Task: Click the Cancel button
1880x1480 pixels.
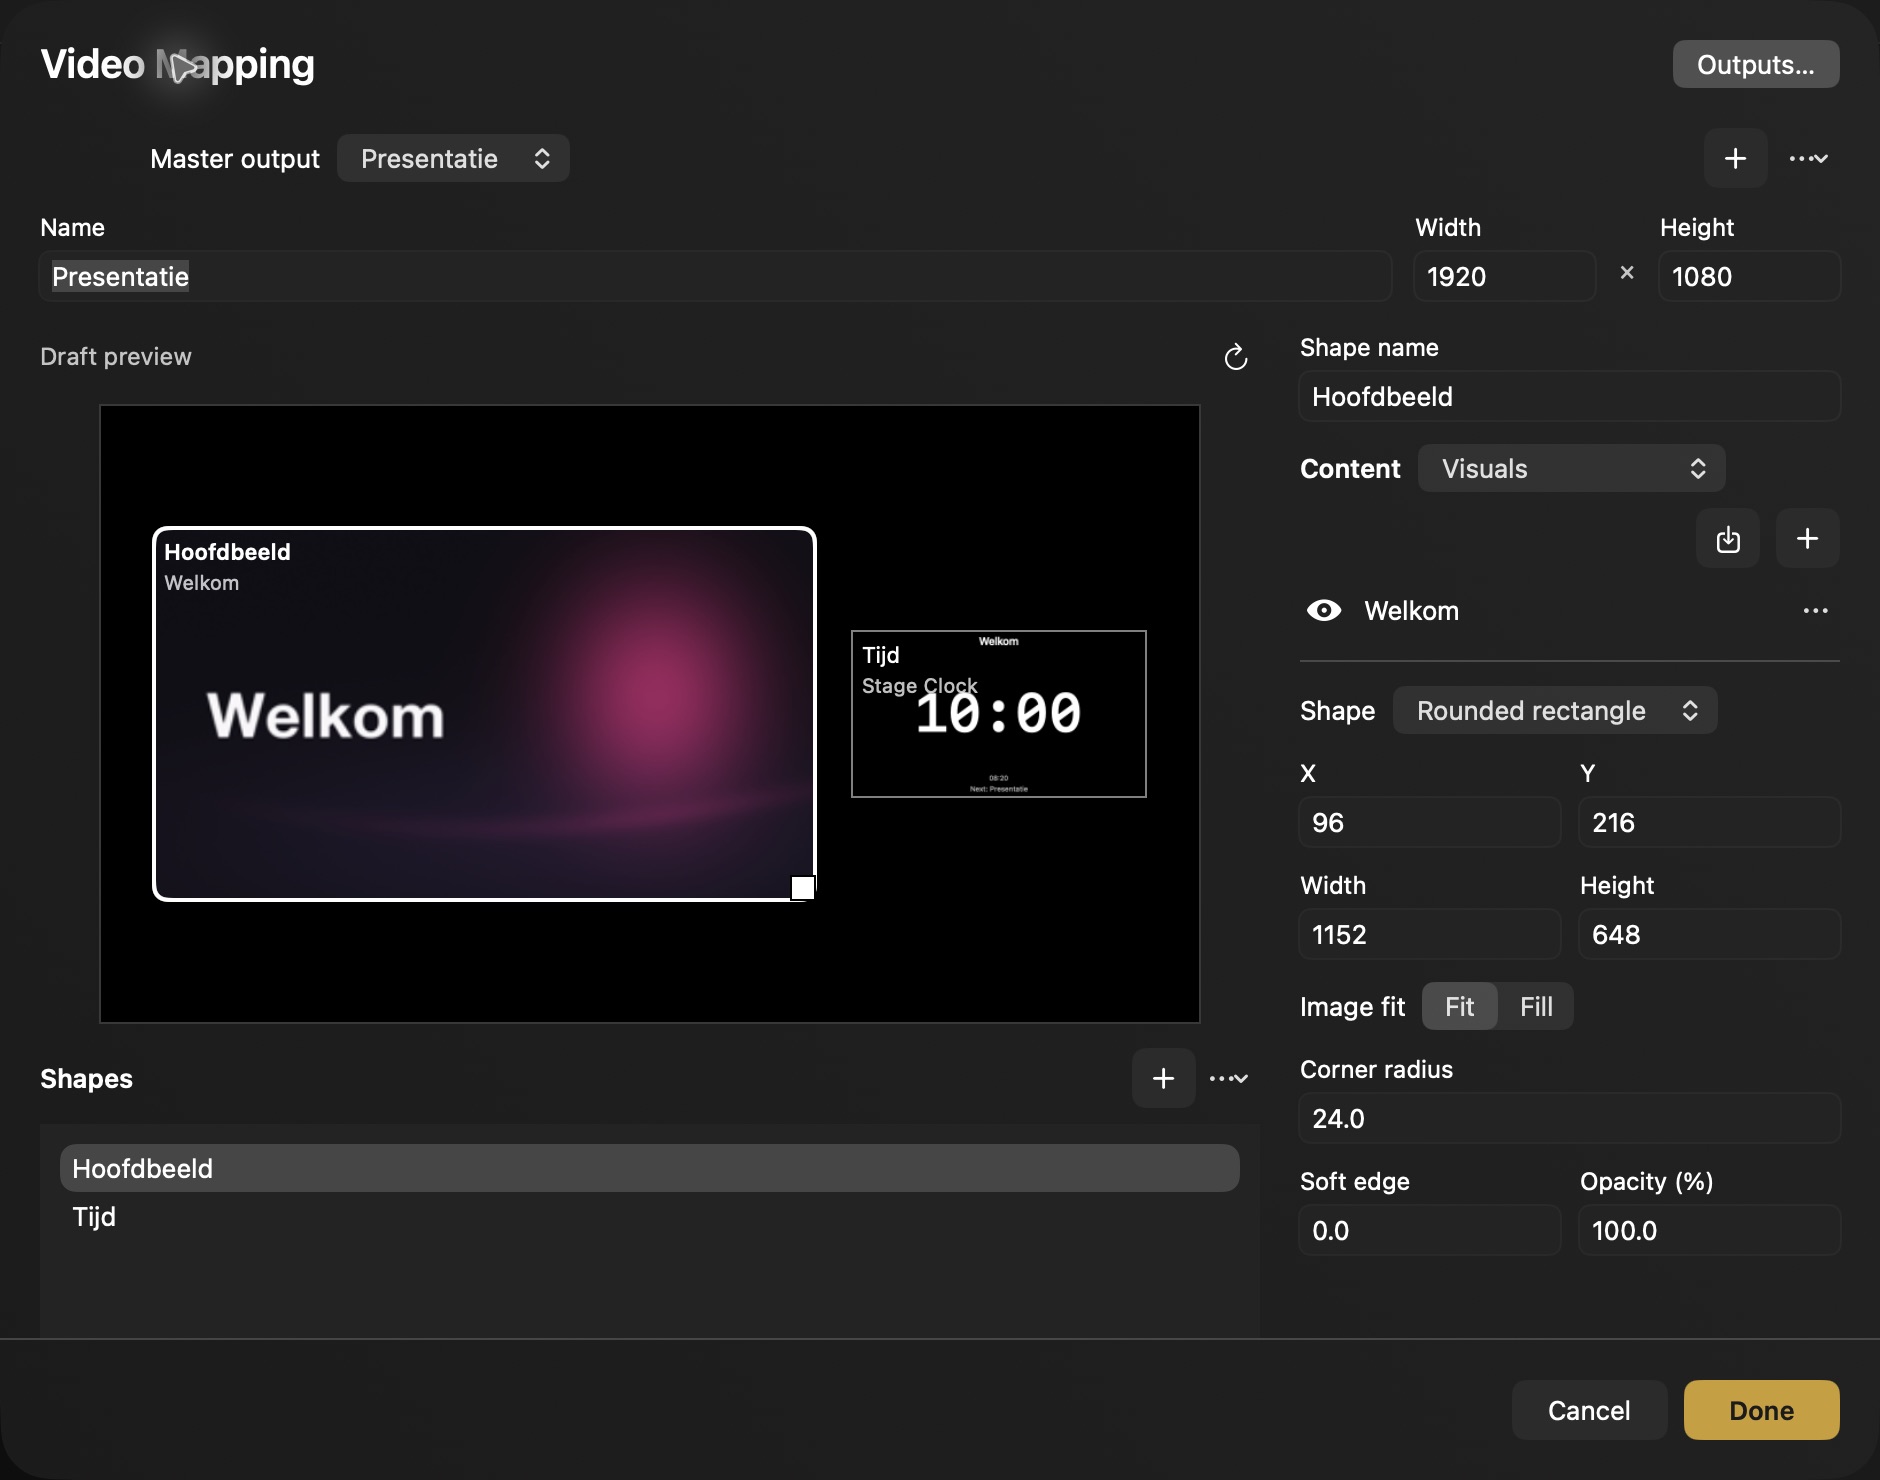Action: point(1589,1410)
